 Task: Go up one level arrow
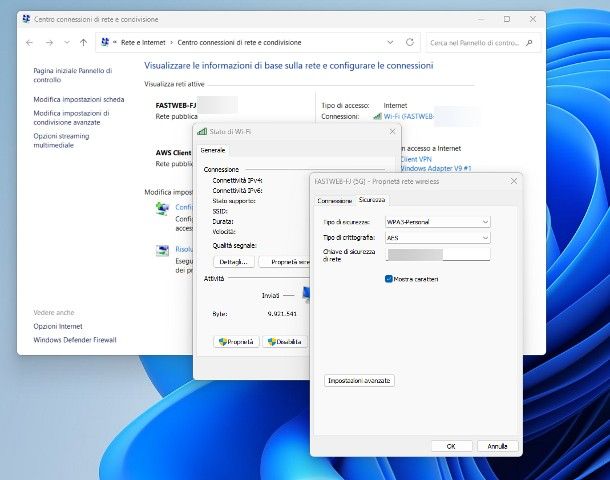point(84,42)
